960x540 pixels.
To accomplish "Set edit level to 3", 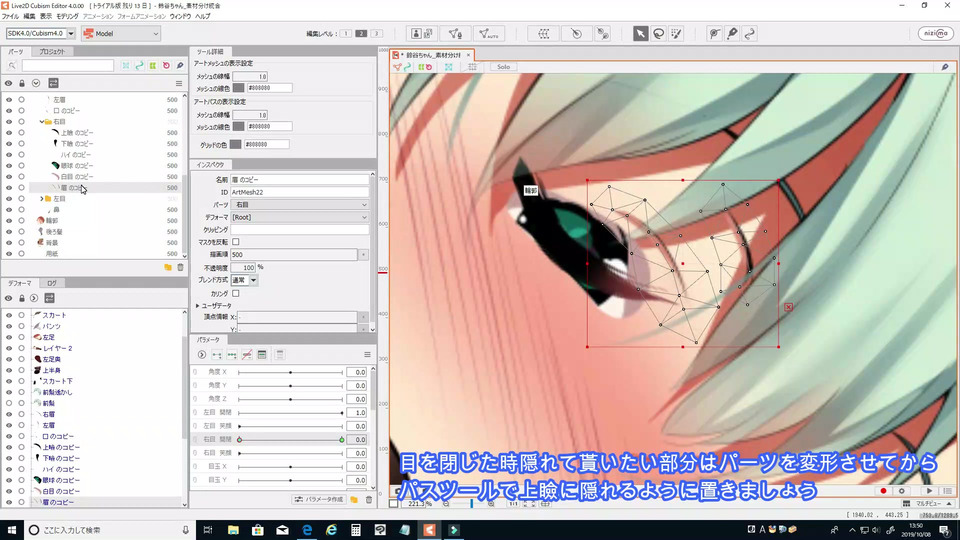I will [x=377, y=34].
